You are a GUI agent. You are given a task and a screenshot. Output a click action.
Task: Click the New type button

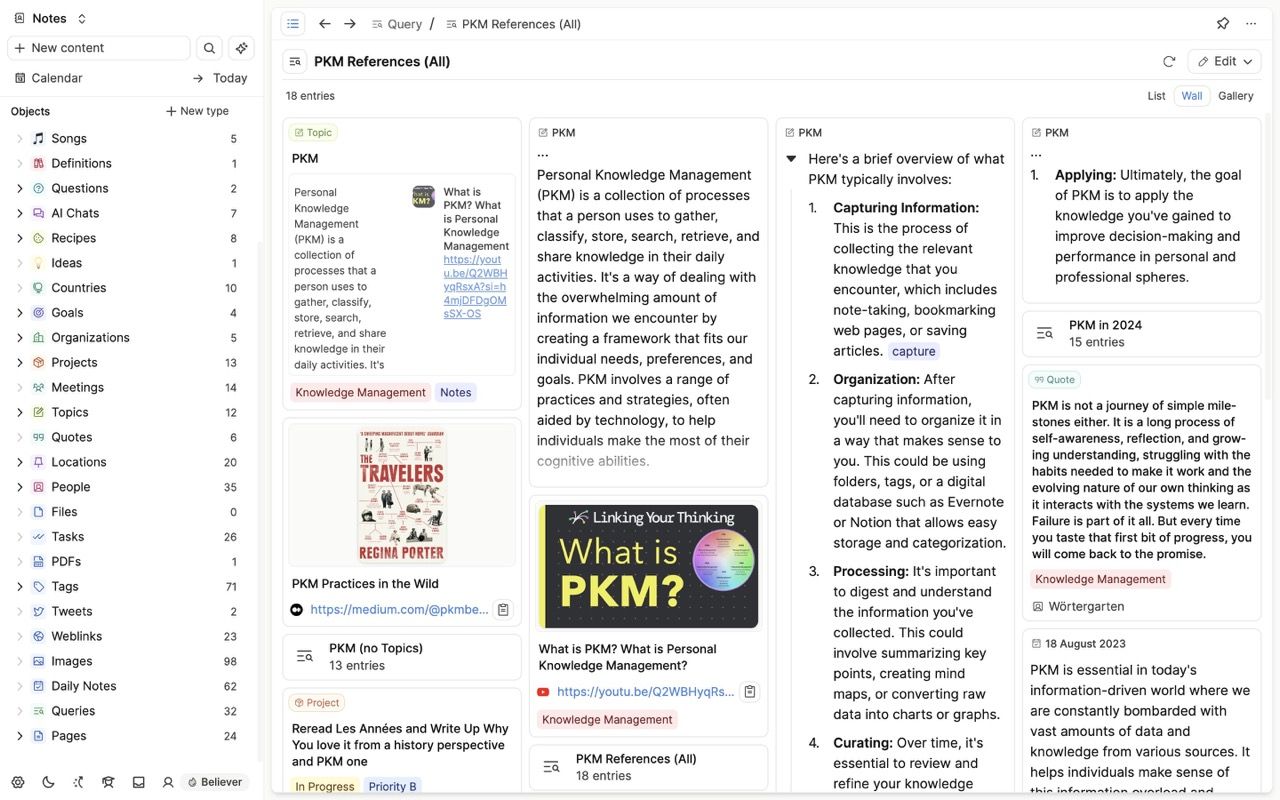click(197, 111)
